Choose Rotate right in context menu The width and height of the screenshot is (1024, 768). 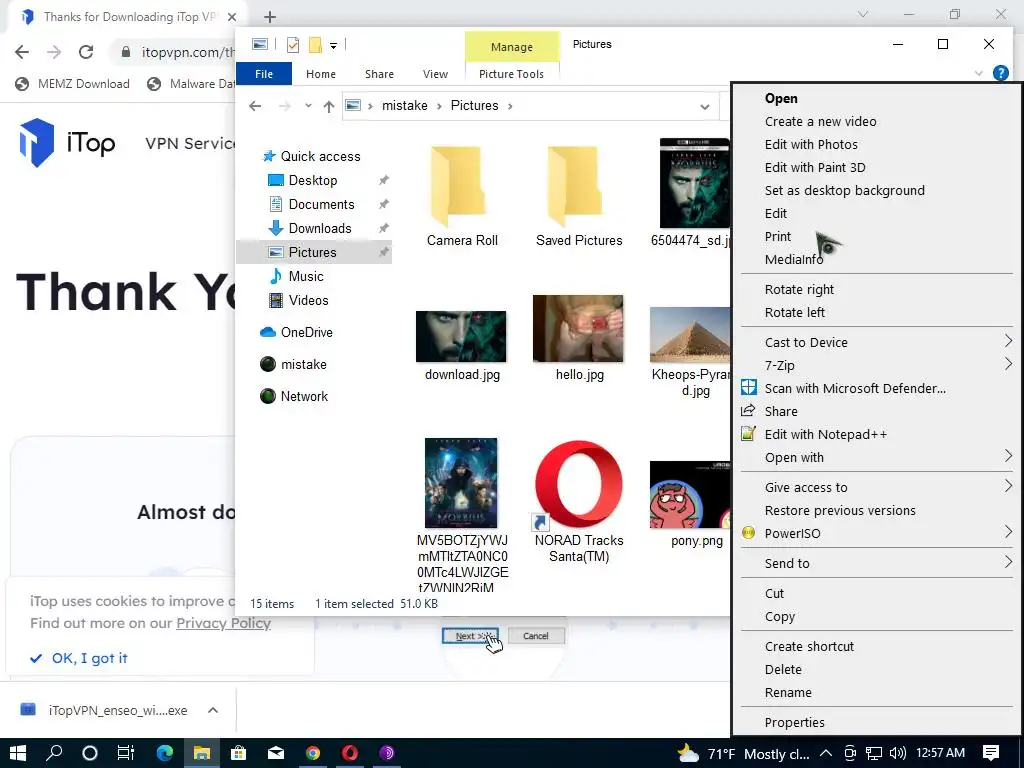tap(799, 289)
